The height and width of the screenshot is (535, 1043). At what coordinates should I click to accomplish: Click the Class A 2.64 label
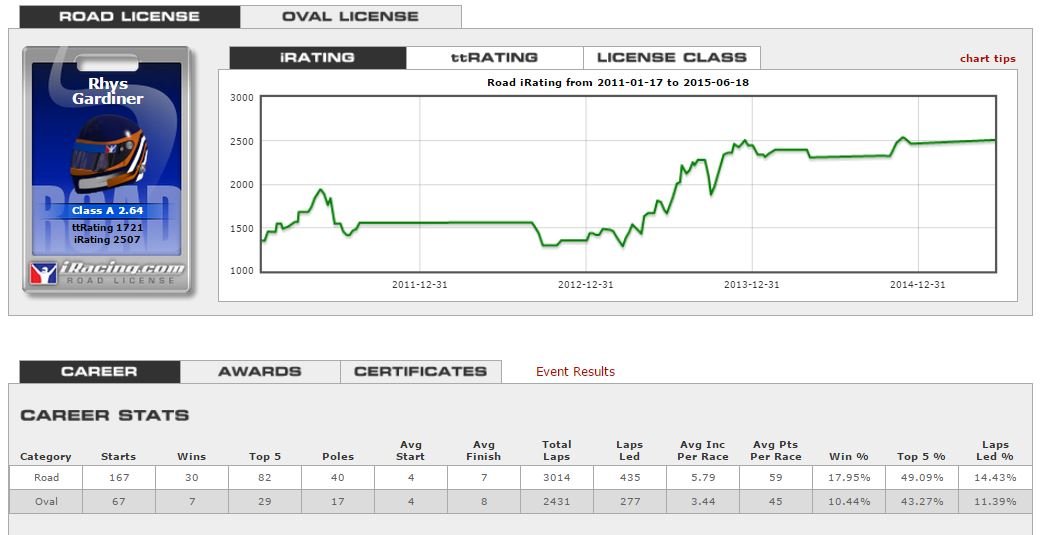[108, 210]
